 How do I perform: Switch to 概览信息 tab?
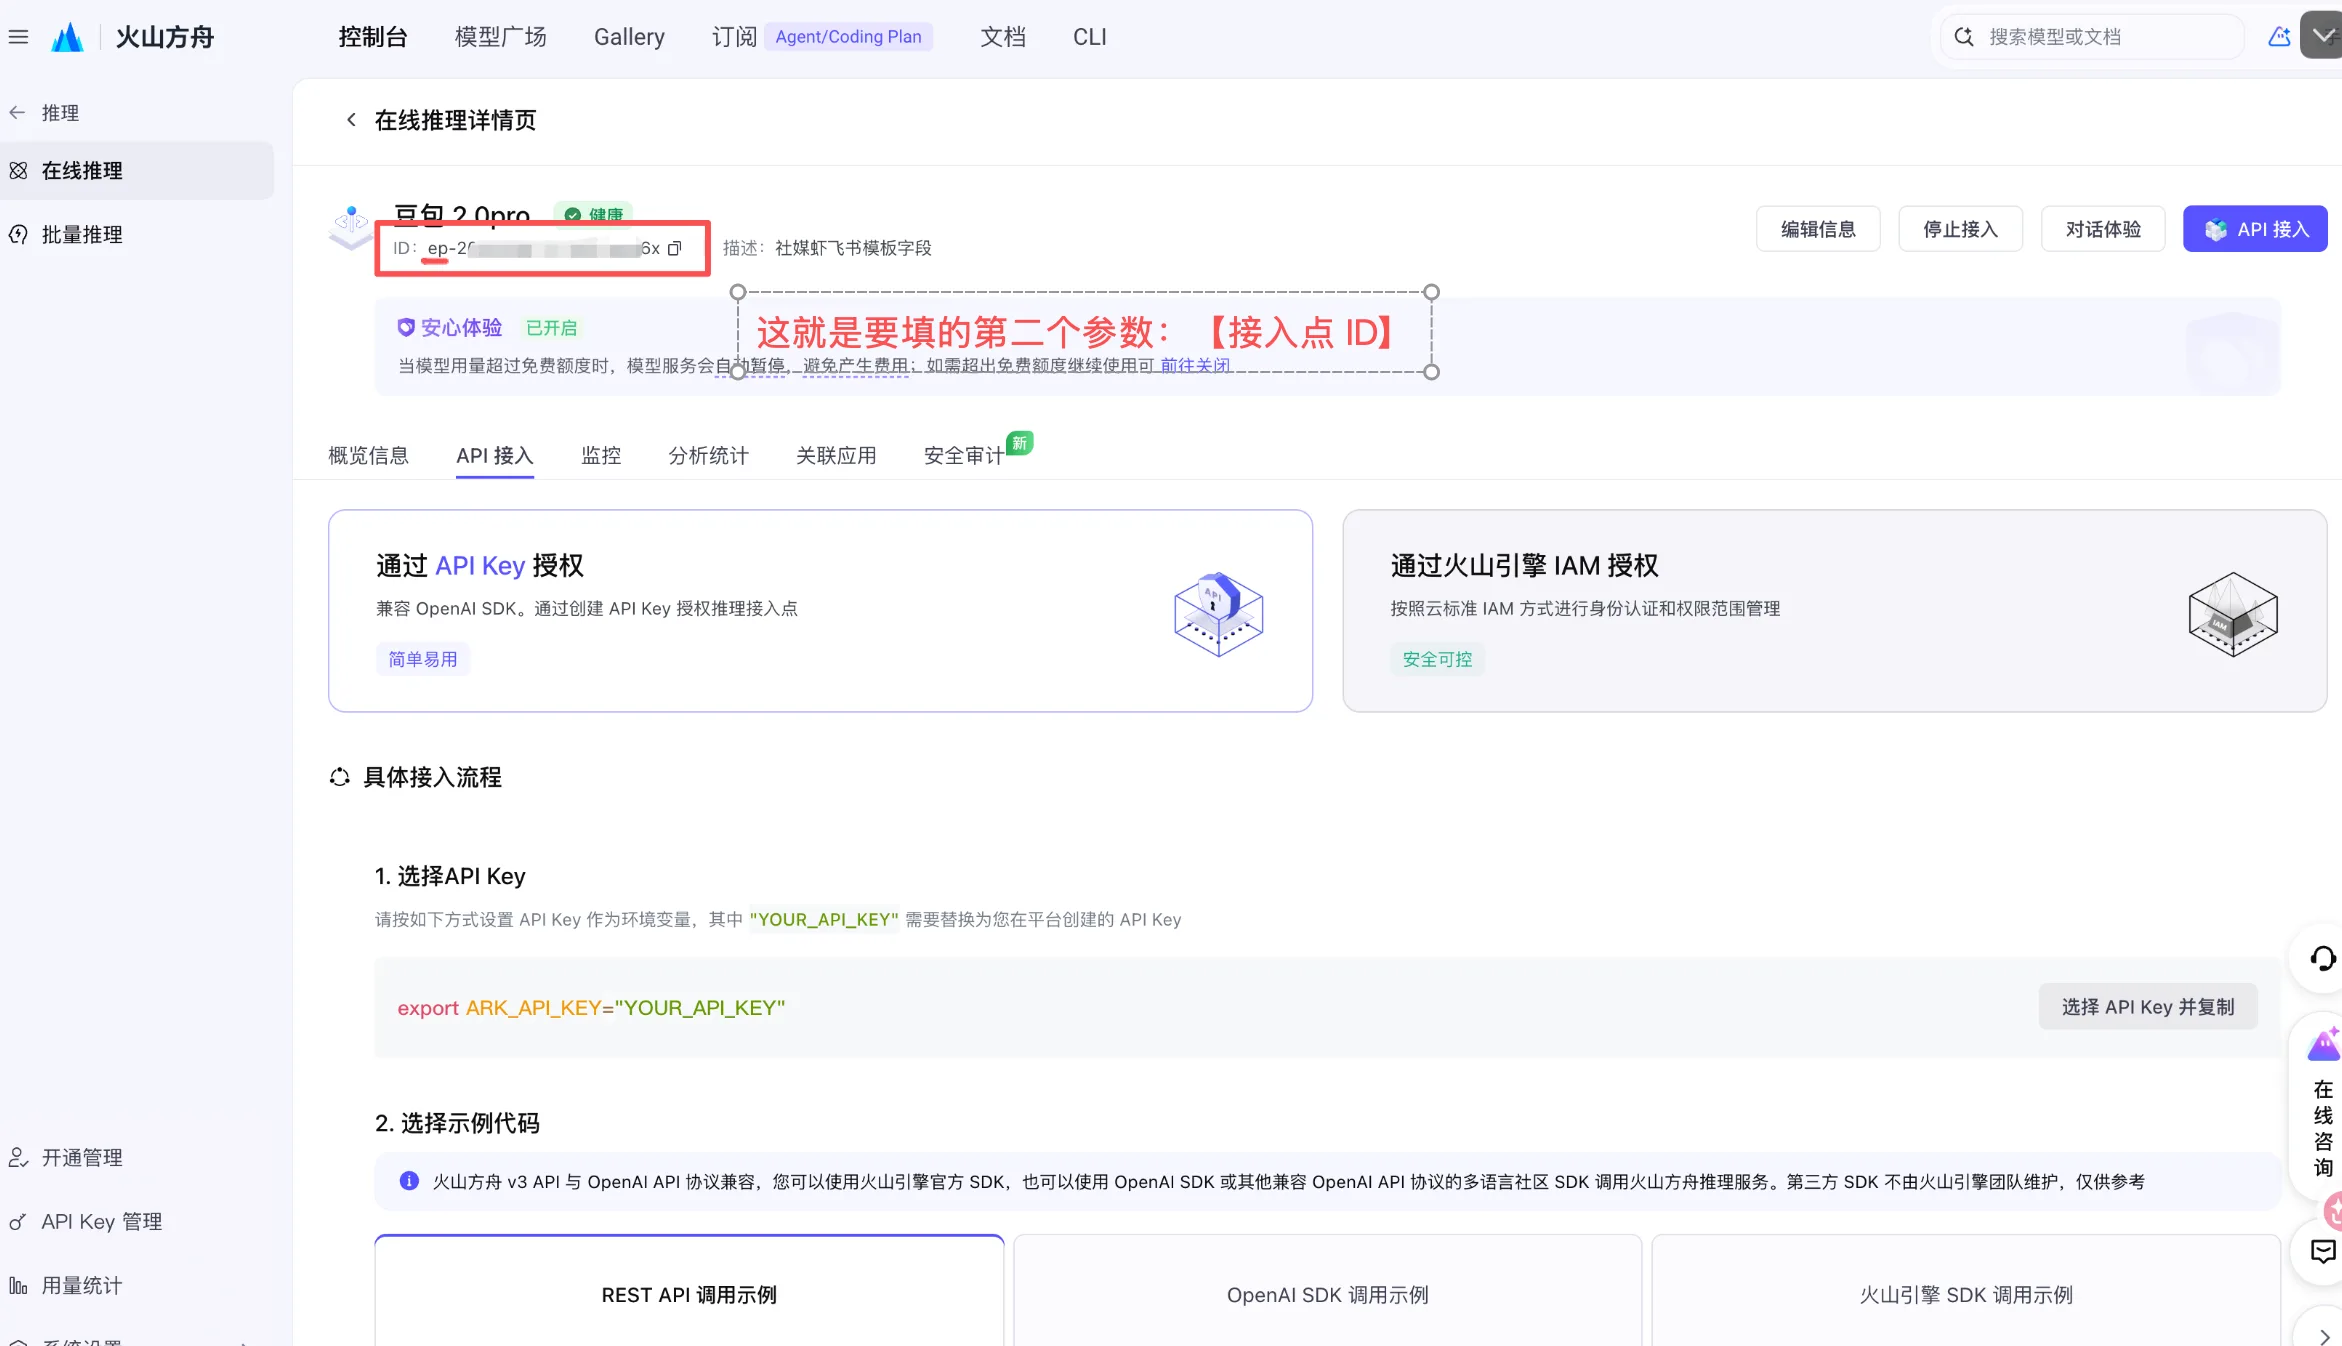368,456
